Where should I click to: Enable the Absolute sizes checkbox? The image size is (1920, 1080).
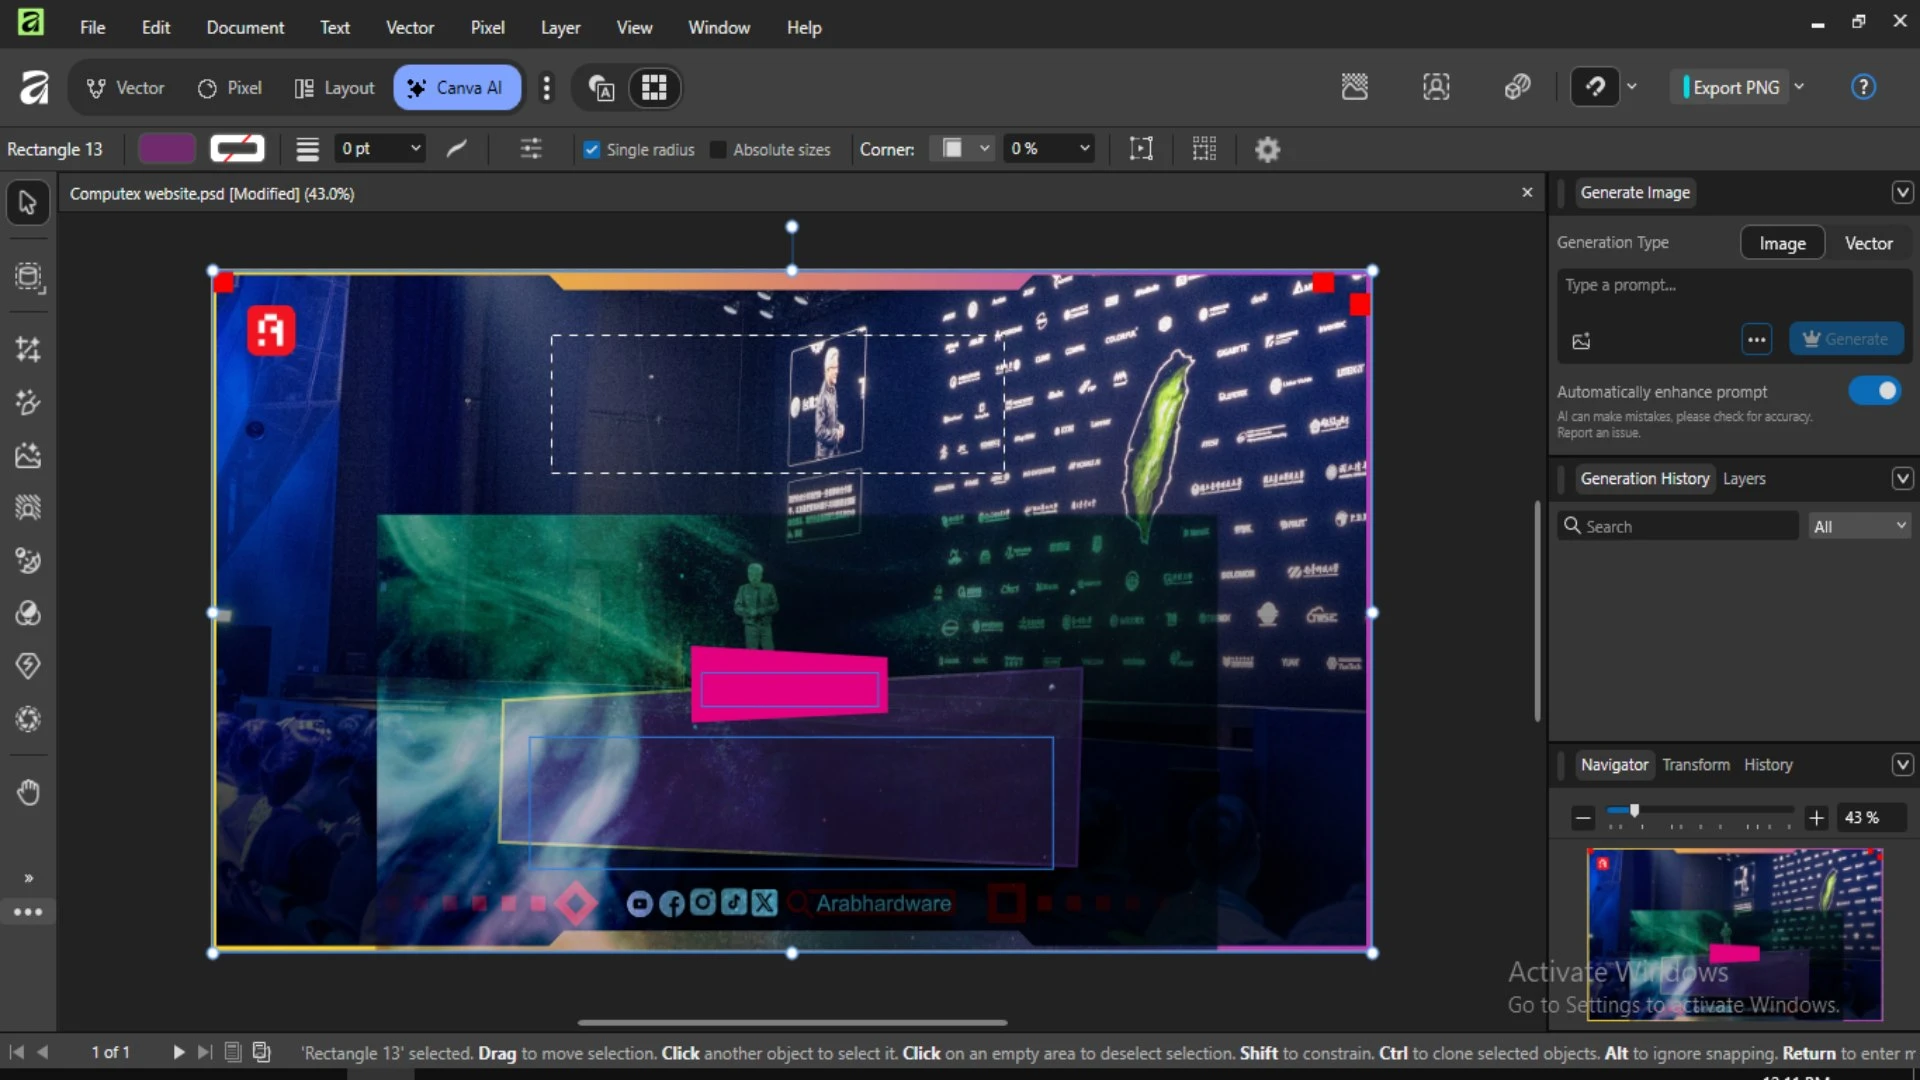(718, 149)
